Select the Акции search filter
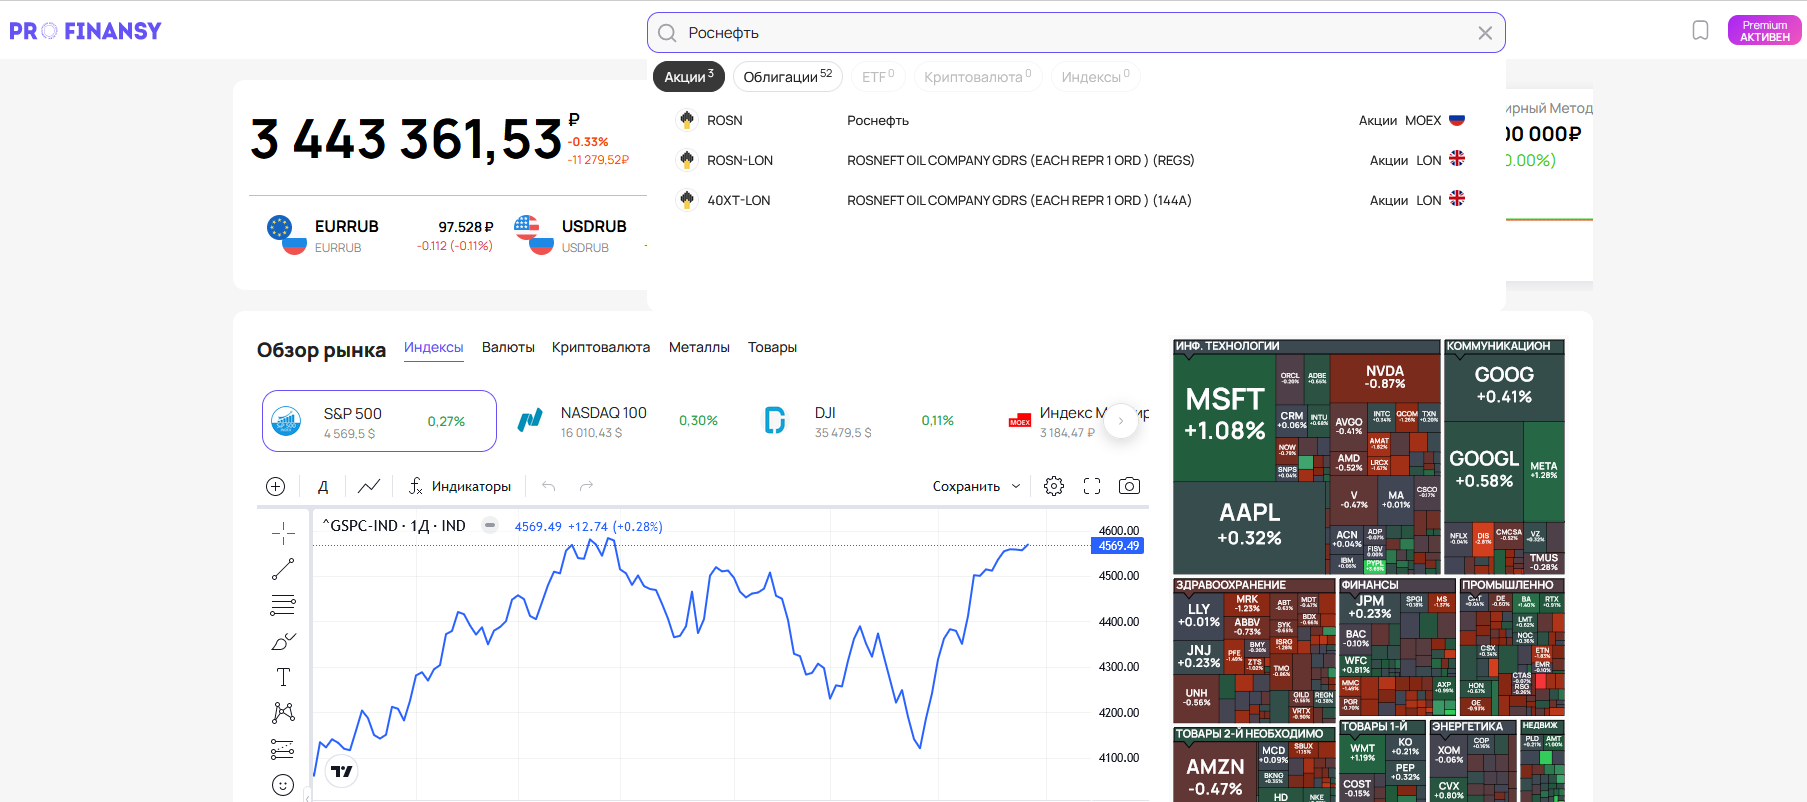1807x802 pixels. [x=688, y=76]
